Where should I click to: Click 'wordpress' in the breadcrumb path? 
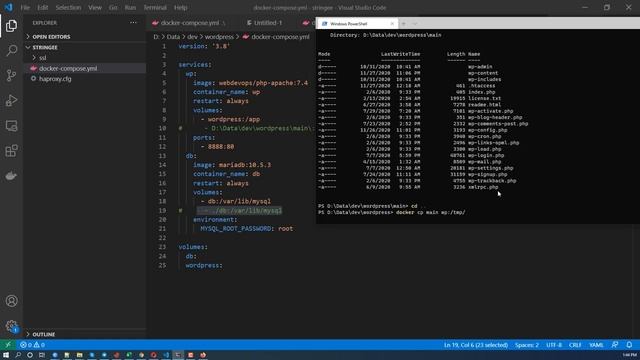tap(219, 37)
